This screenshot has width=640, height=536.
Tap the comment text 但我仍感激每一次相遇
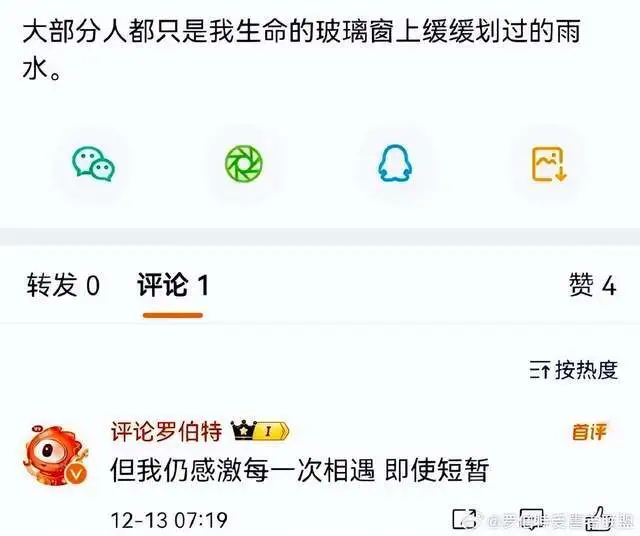tap(242, 471)
